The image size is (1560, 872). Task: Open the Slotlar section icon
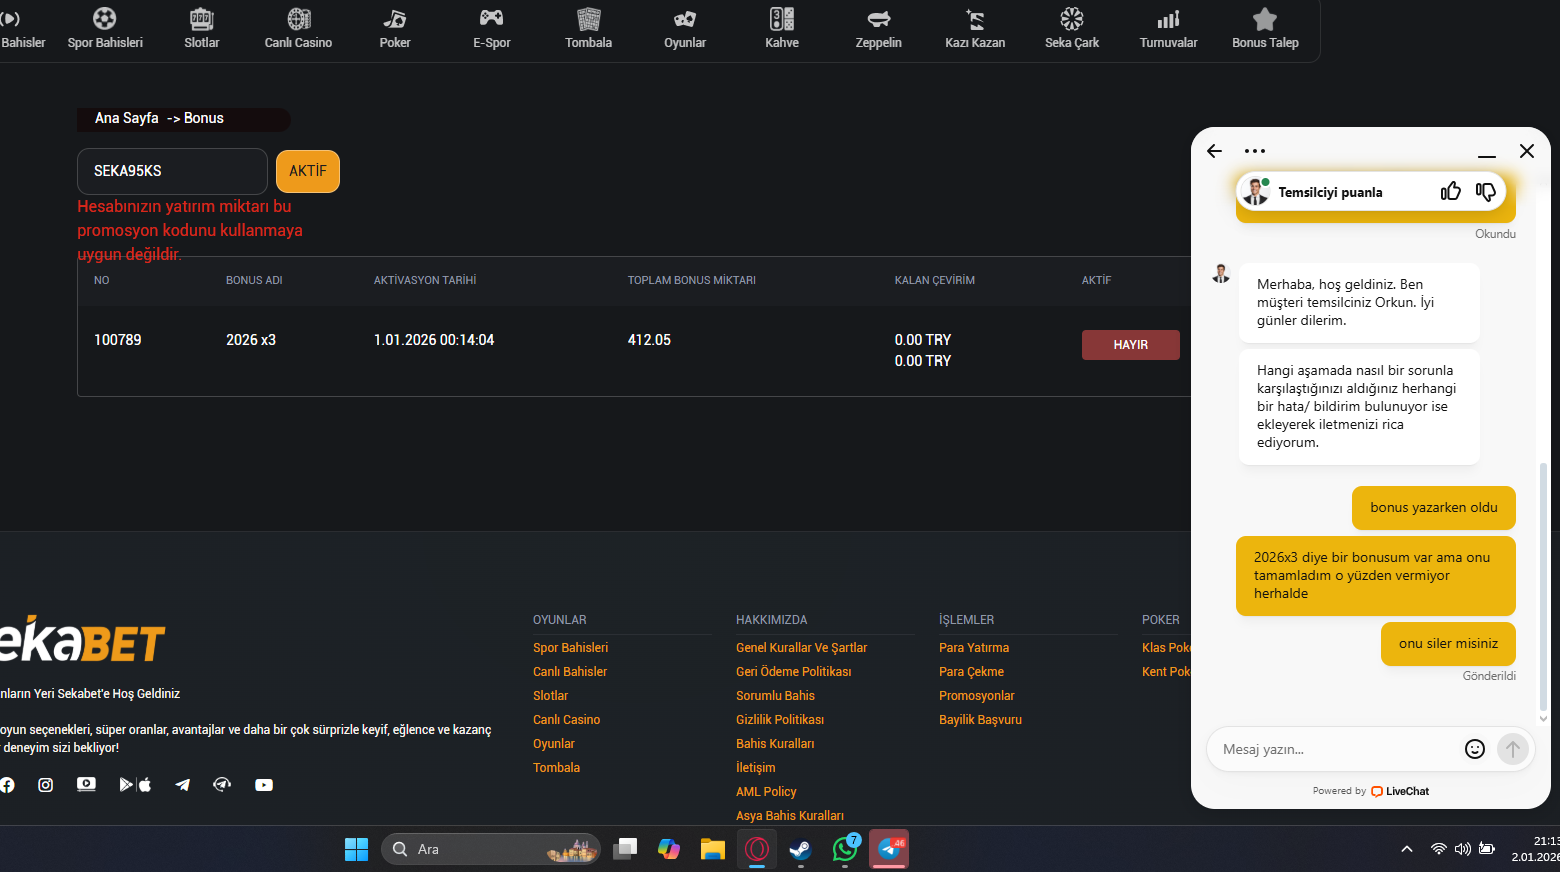(x=202, y=19)
